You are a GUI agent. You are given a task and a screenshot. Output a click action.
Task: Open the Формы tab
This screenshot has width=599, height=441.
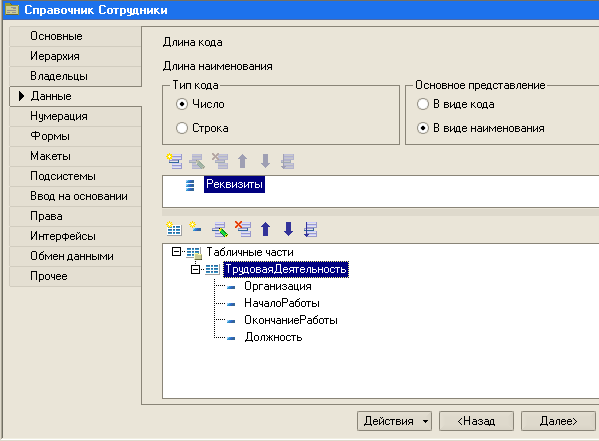tap(75, 136)
